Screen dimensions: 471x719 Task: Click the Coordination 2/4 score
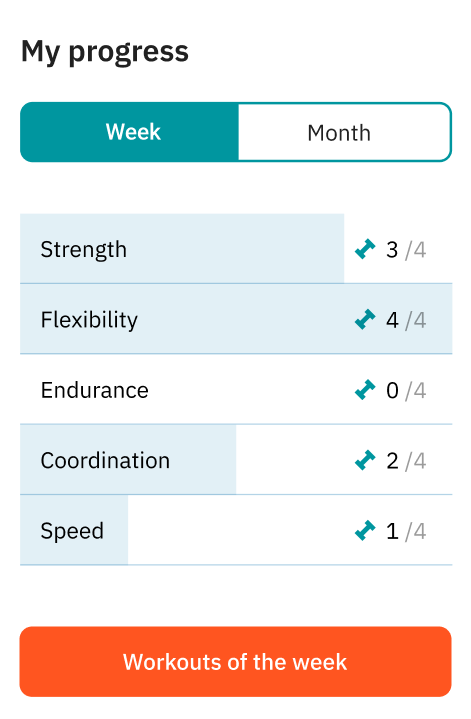pos(406,461)
